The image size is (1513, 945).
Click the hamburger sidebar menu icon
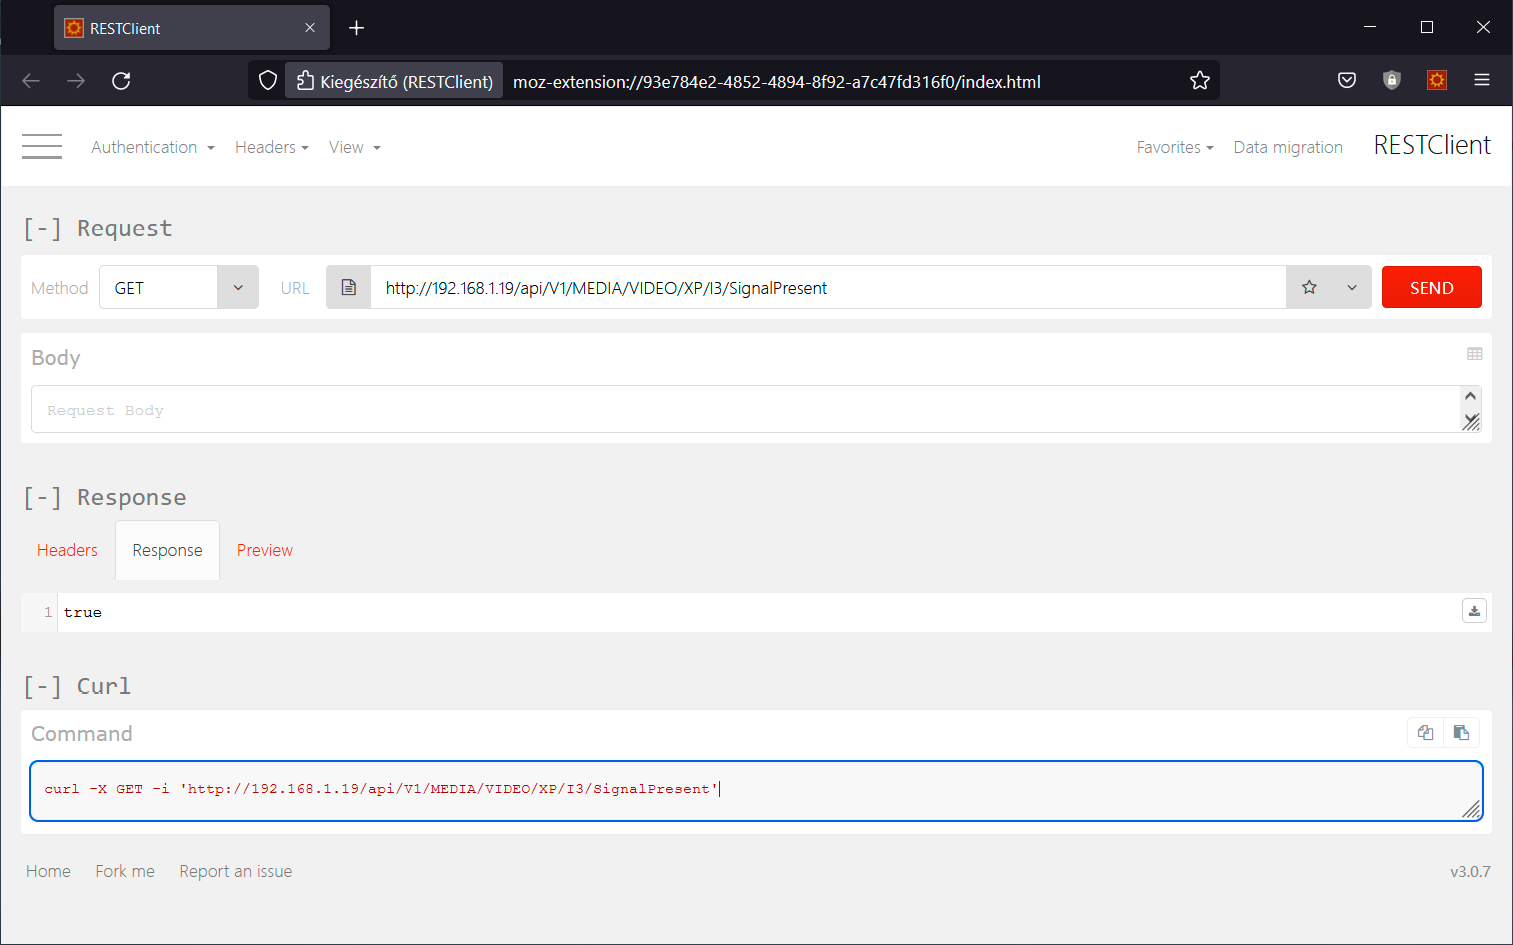click(x=42, y=147)
